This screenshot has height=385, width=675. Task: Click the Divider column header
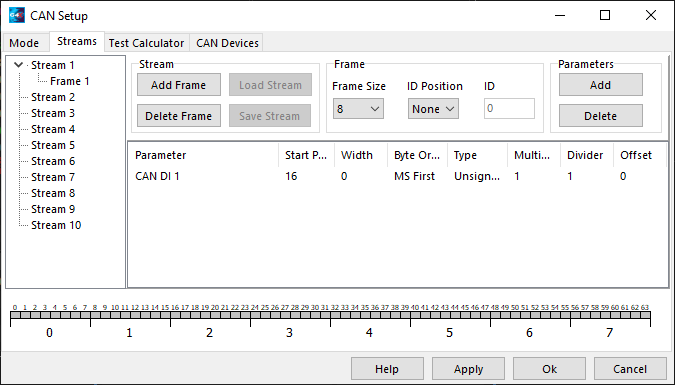coord(587,155)
